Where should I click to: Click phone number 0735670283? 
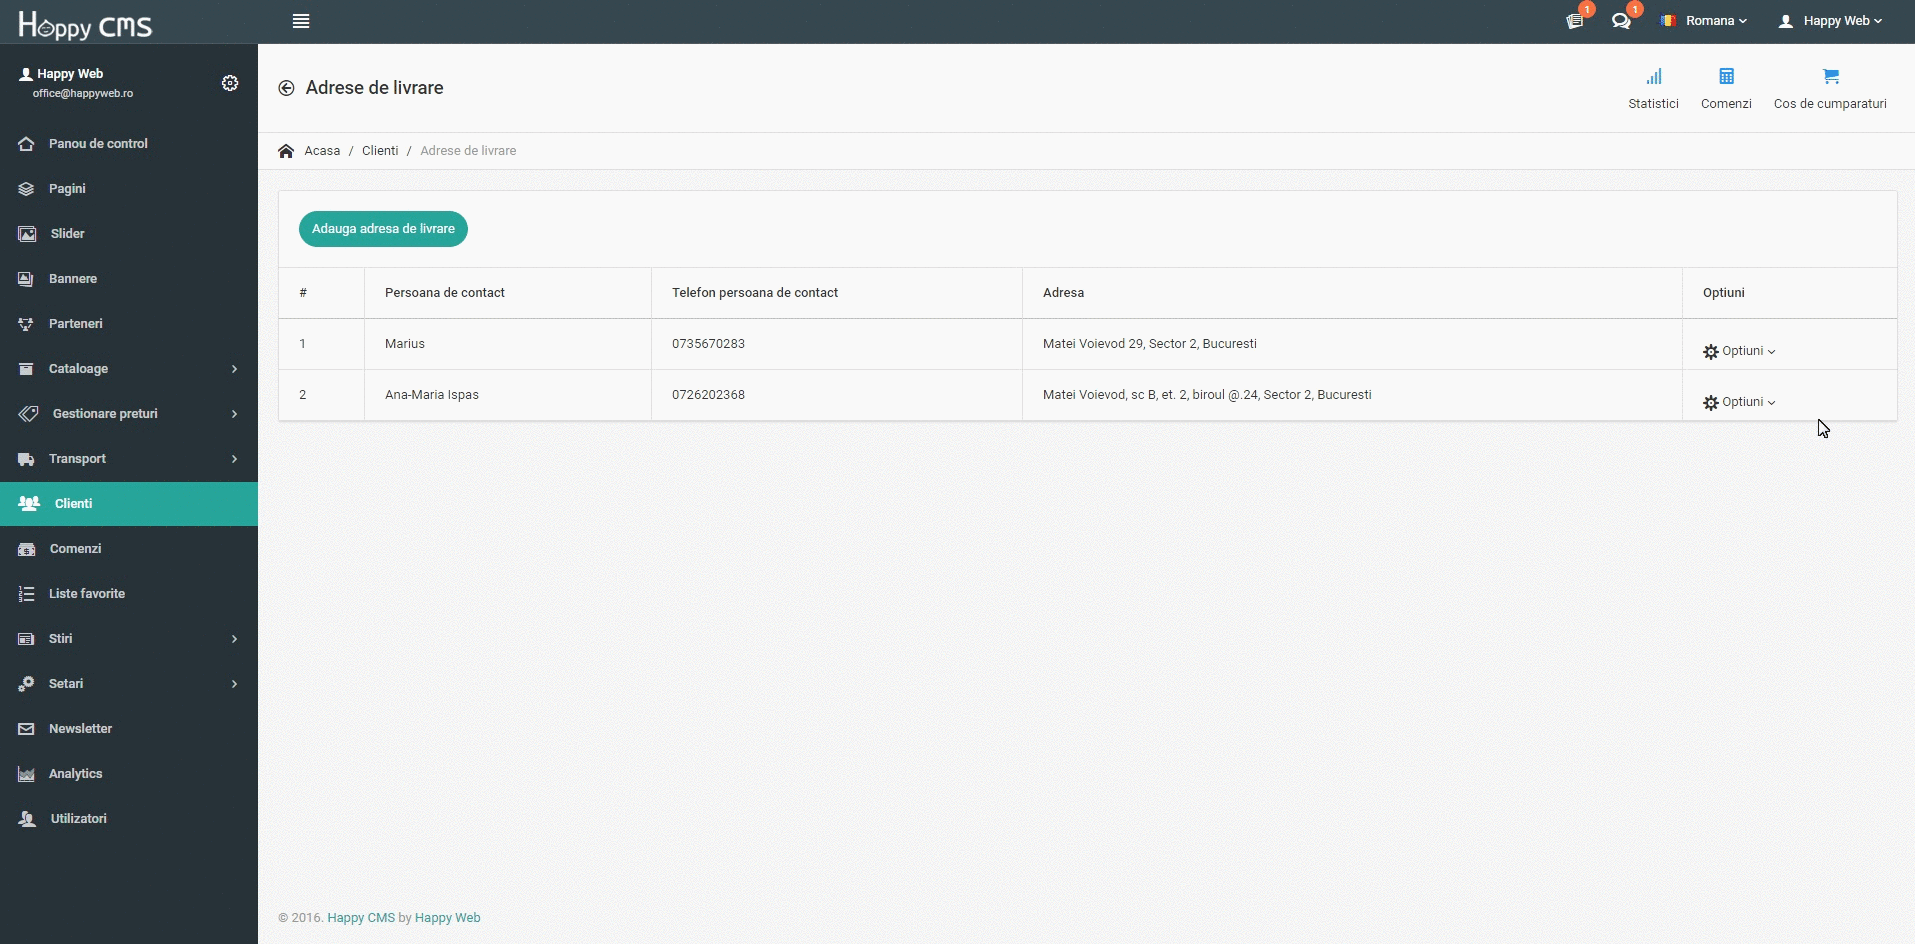point(708,344)
